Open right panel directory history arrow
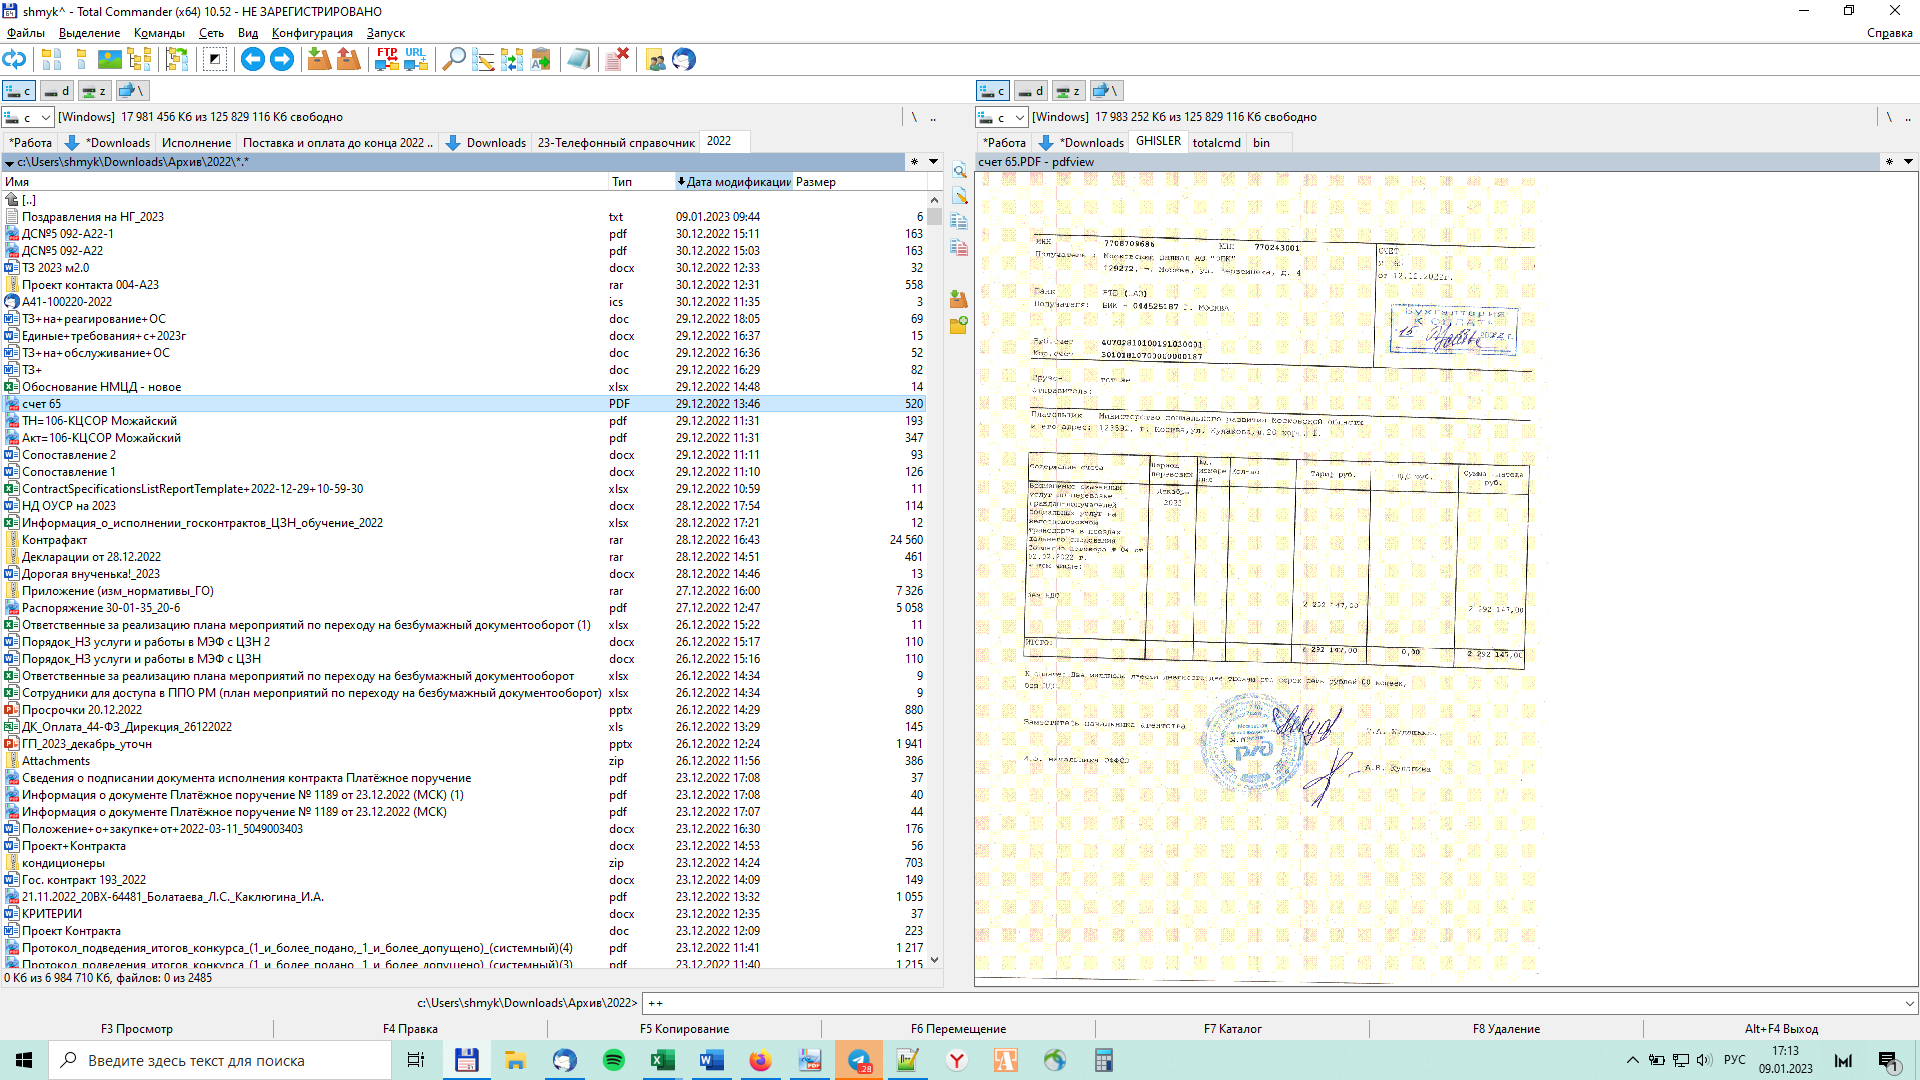Image resolution: width=1920 pixels, height=1080 pixels. click(x=1908, y=162)
